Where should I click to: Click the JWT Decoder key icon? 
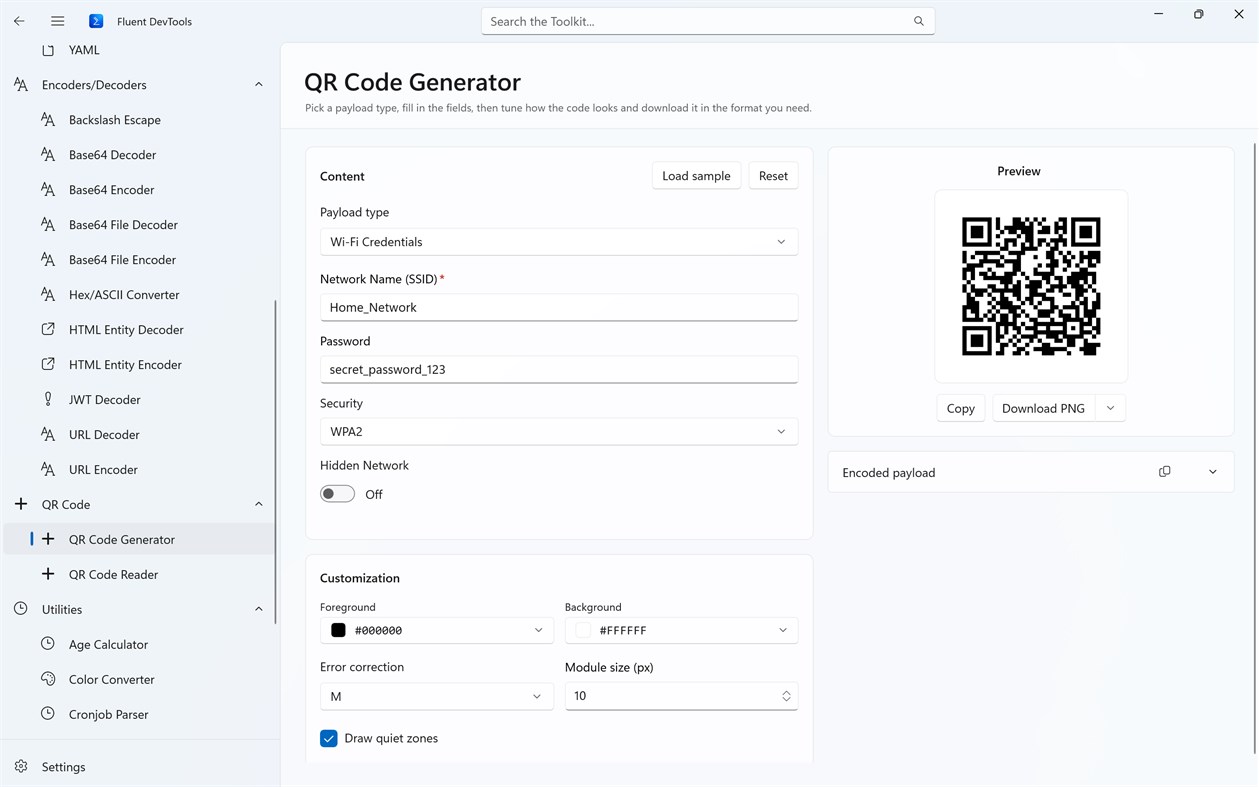pos(47,399)
